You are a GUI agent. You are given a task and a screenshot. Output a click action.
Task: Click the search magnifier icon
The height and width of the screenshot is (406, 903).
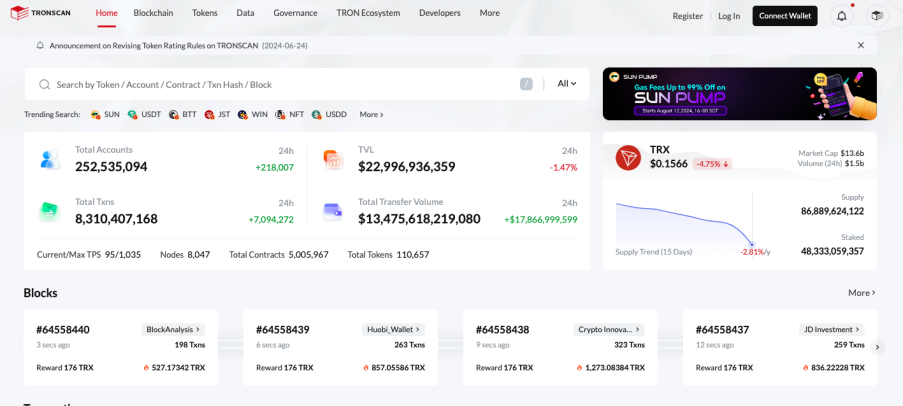44,85
